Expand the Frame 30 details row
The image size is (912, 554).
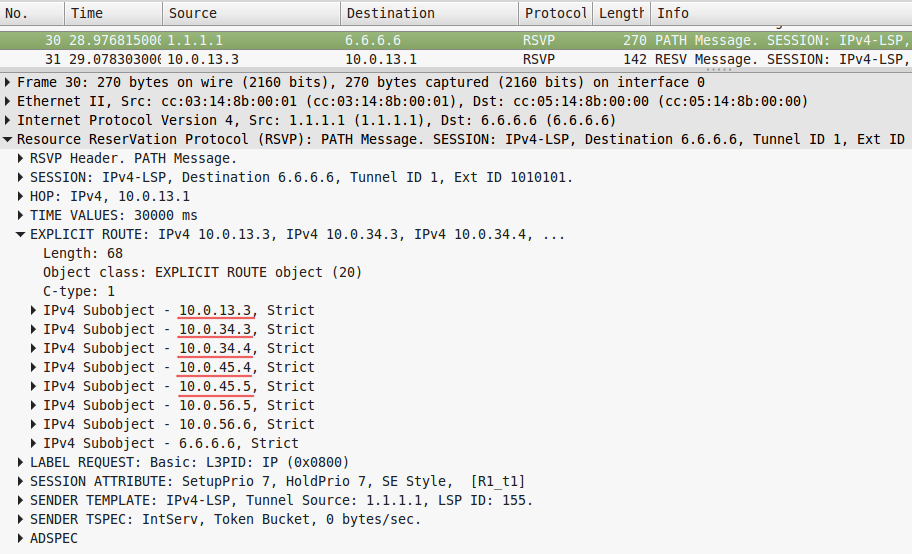click(9, 82)
